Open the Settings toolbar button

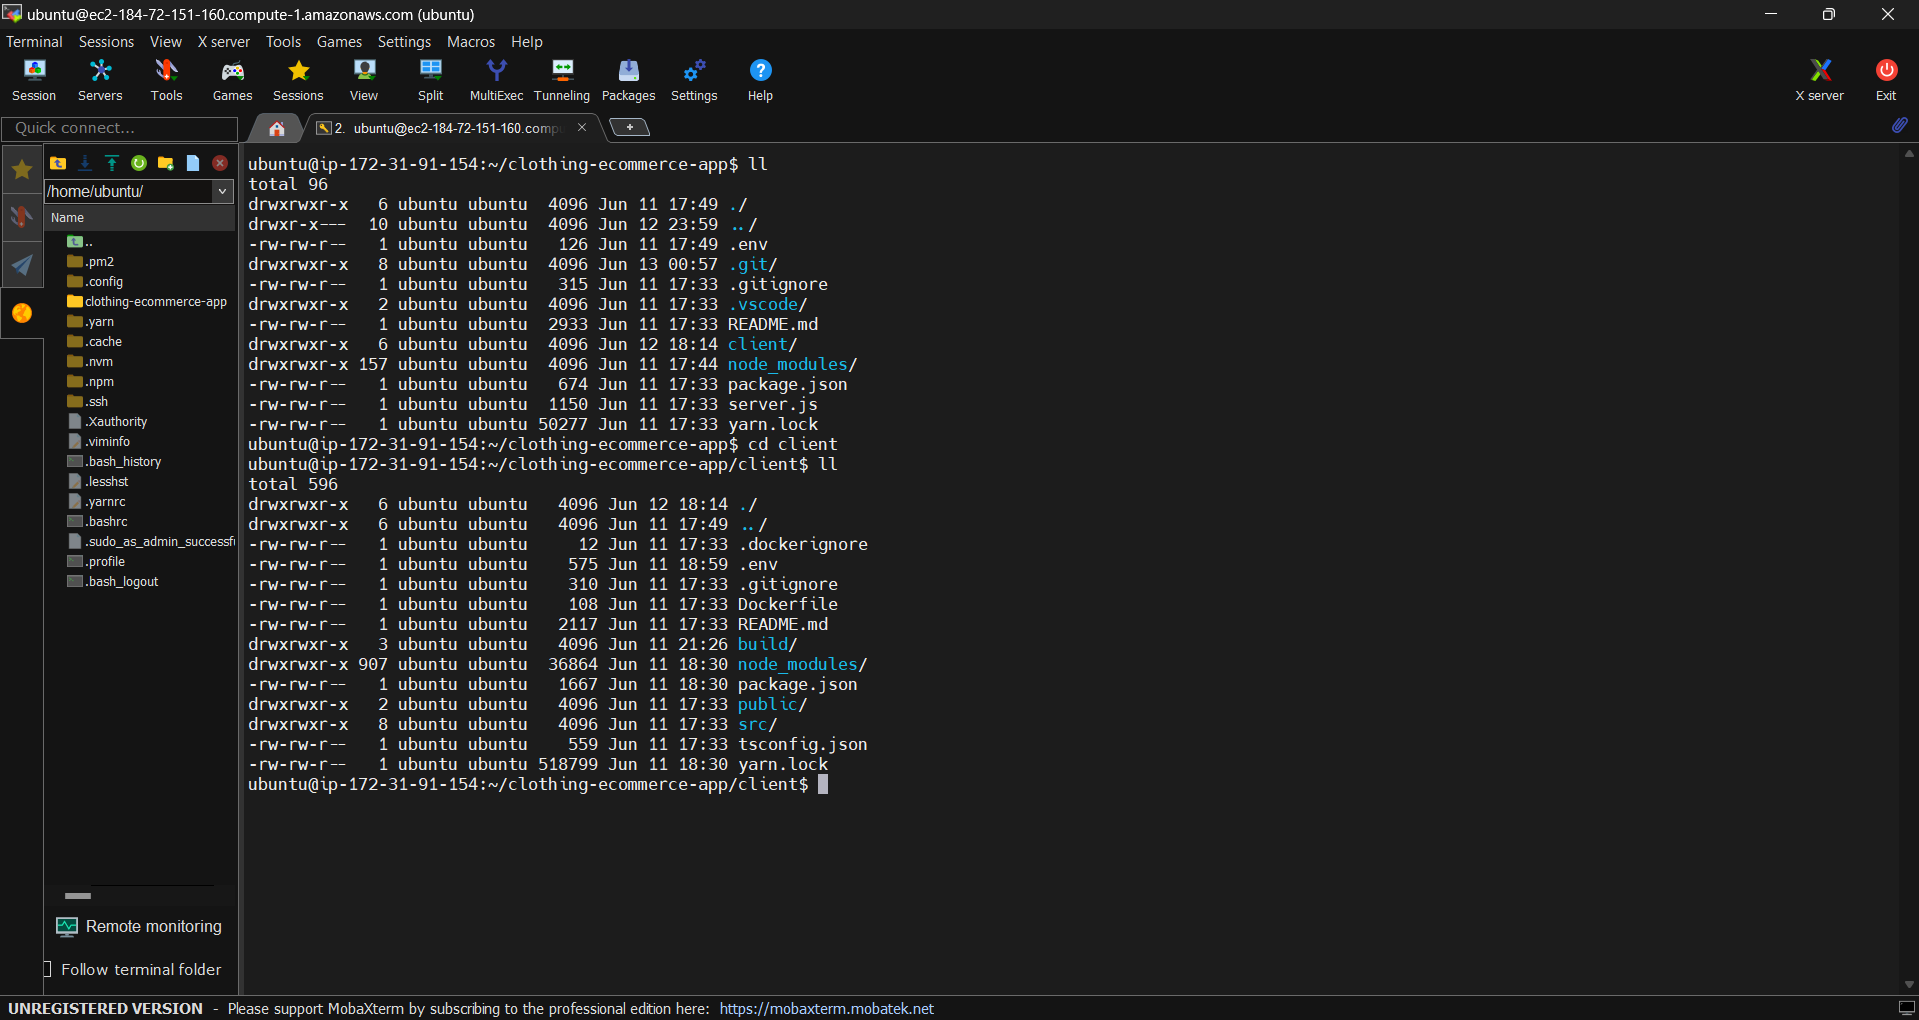[694, 80]
